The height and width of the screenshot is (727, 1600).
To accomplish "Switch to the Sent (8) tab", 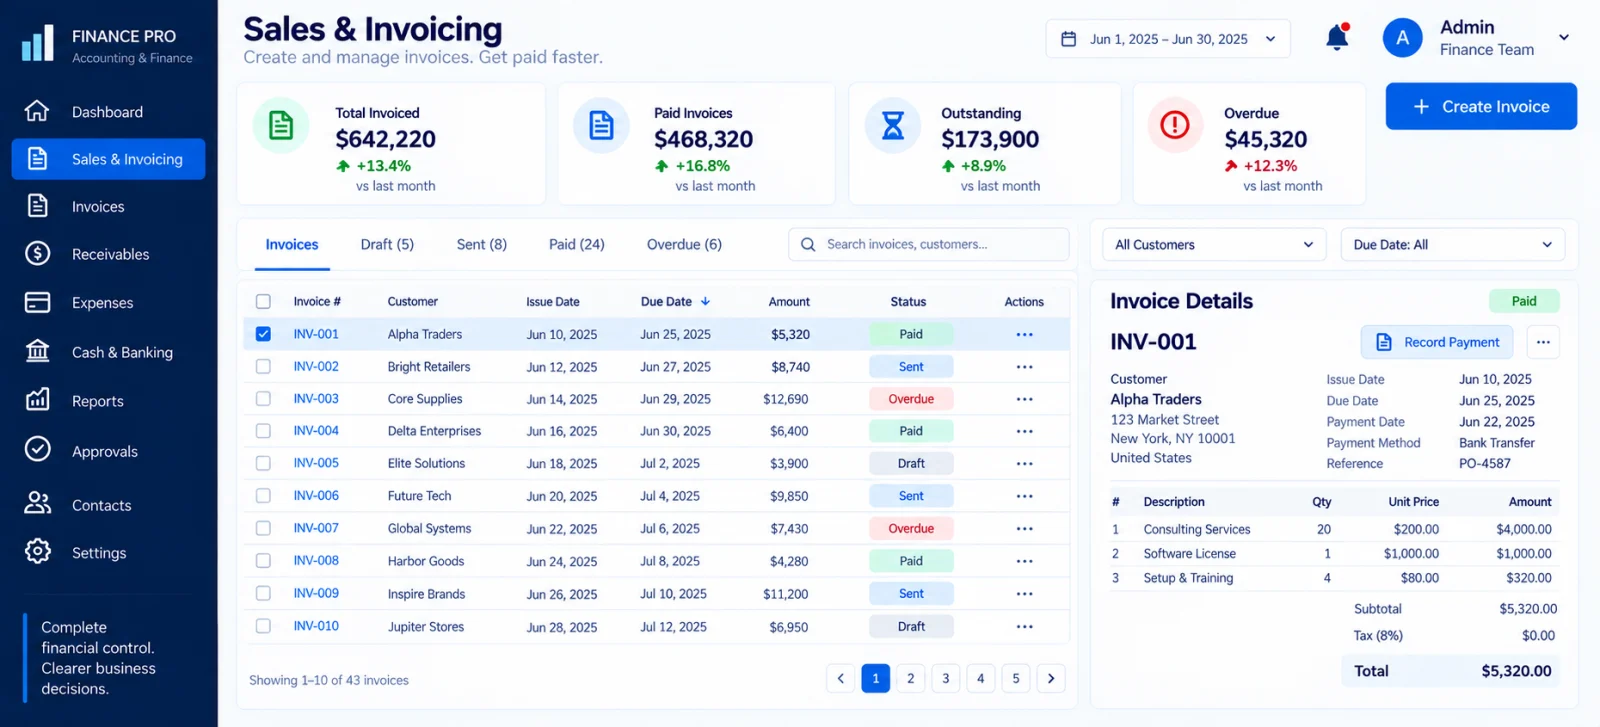I will [x=482, y=244].
